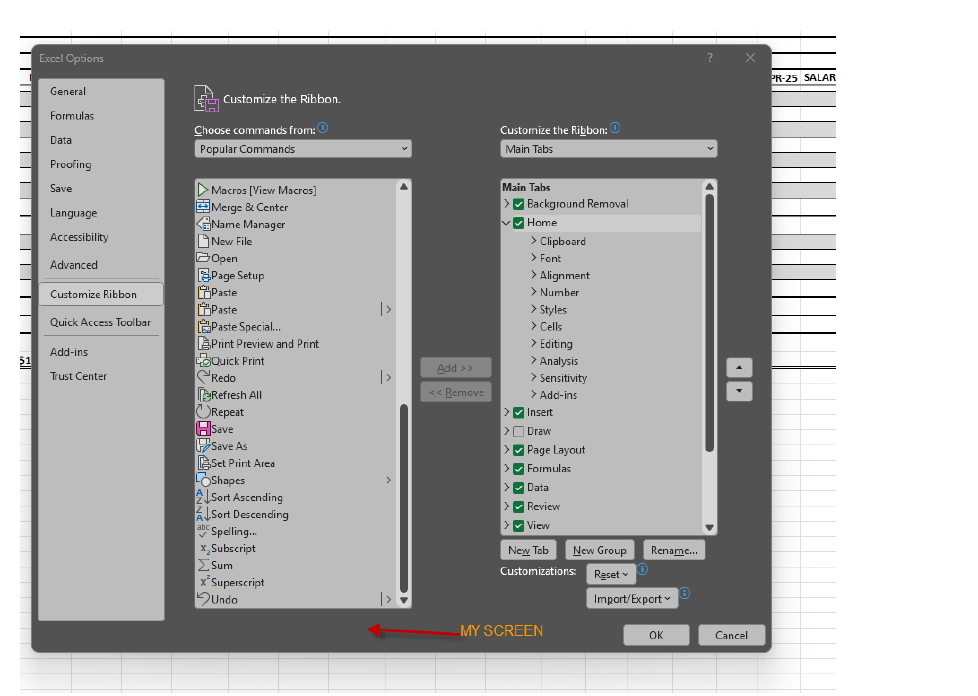This screenshot has height=696, width=978.
Task: Confirm with the OK button
Action: coord(656,635)
